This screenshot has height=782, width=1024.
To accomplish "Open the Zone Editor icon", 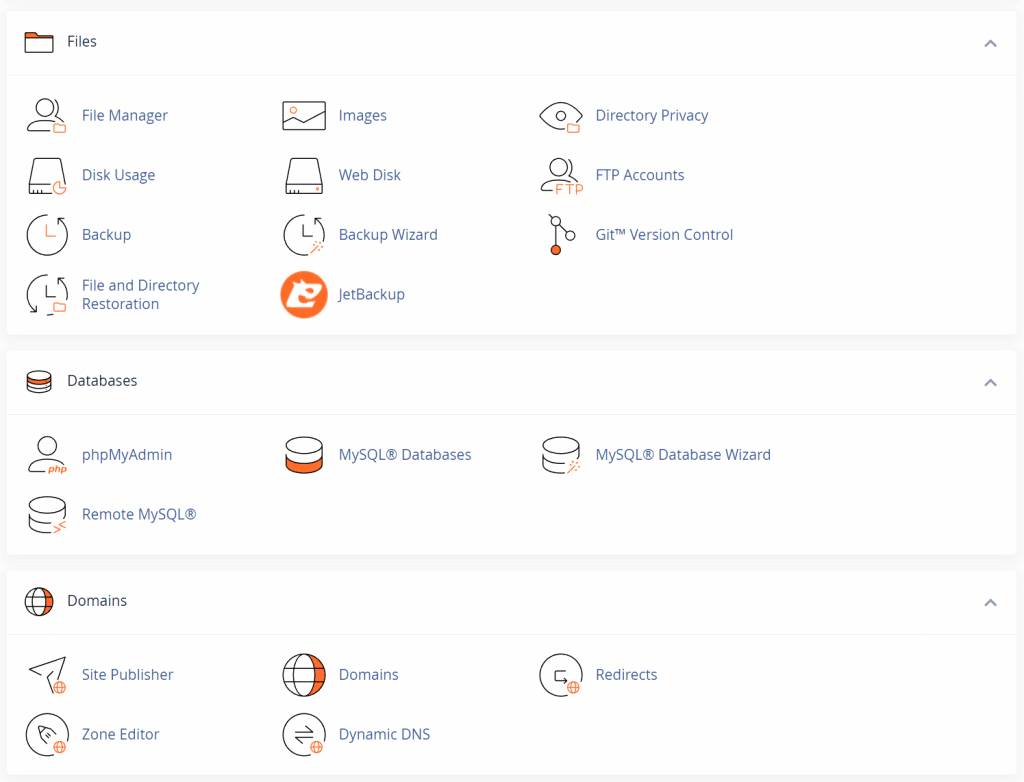I will 46,735.
